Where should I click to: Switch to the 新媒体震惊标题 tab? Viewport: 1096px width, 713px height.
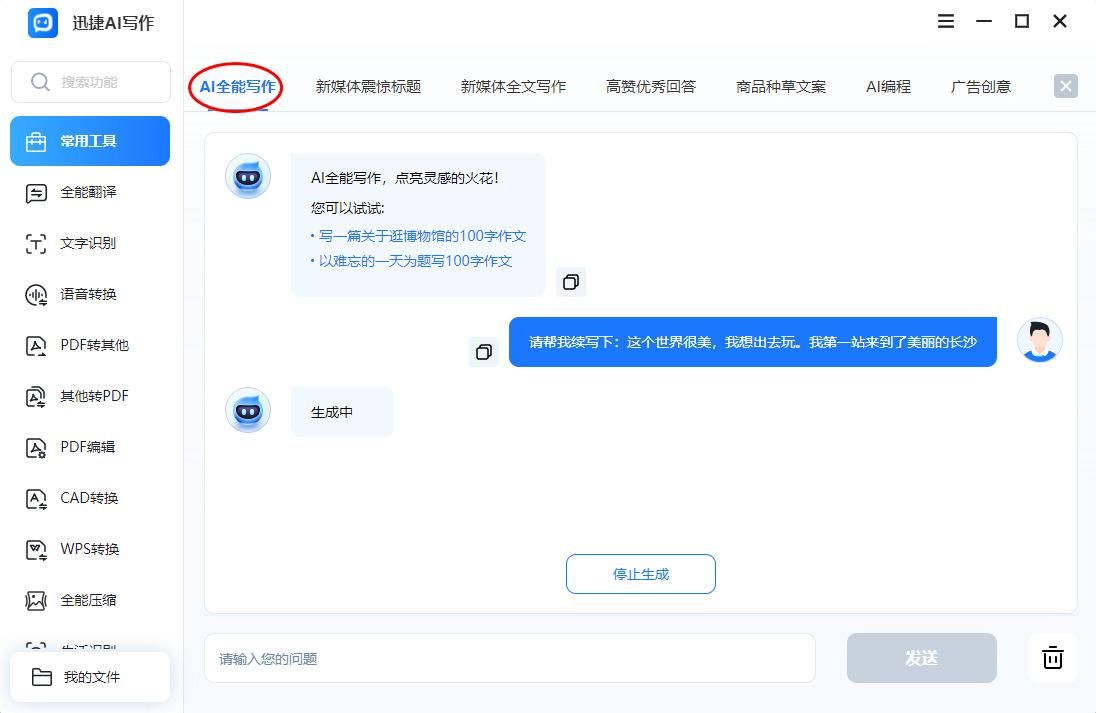368,87
